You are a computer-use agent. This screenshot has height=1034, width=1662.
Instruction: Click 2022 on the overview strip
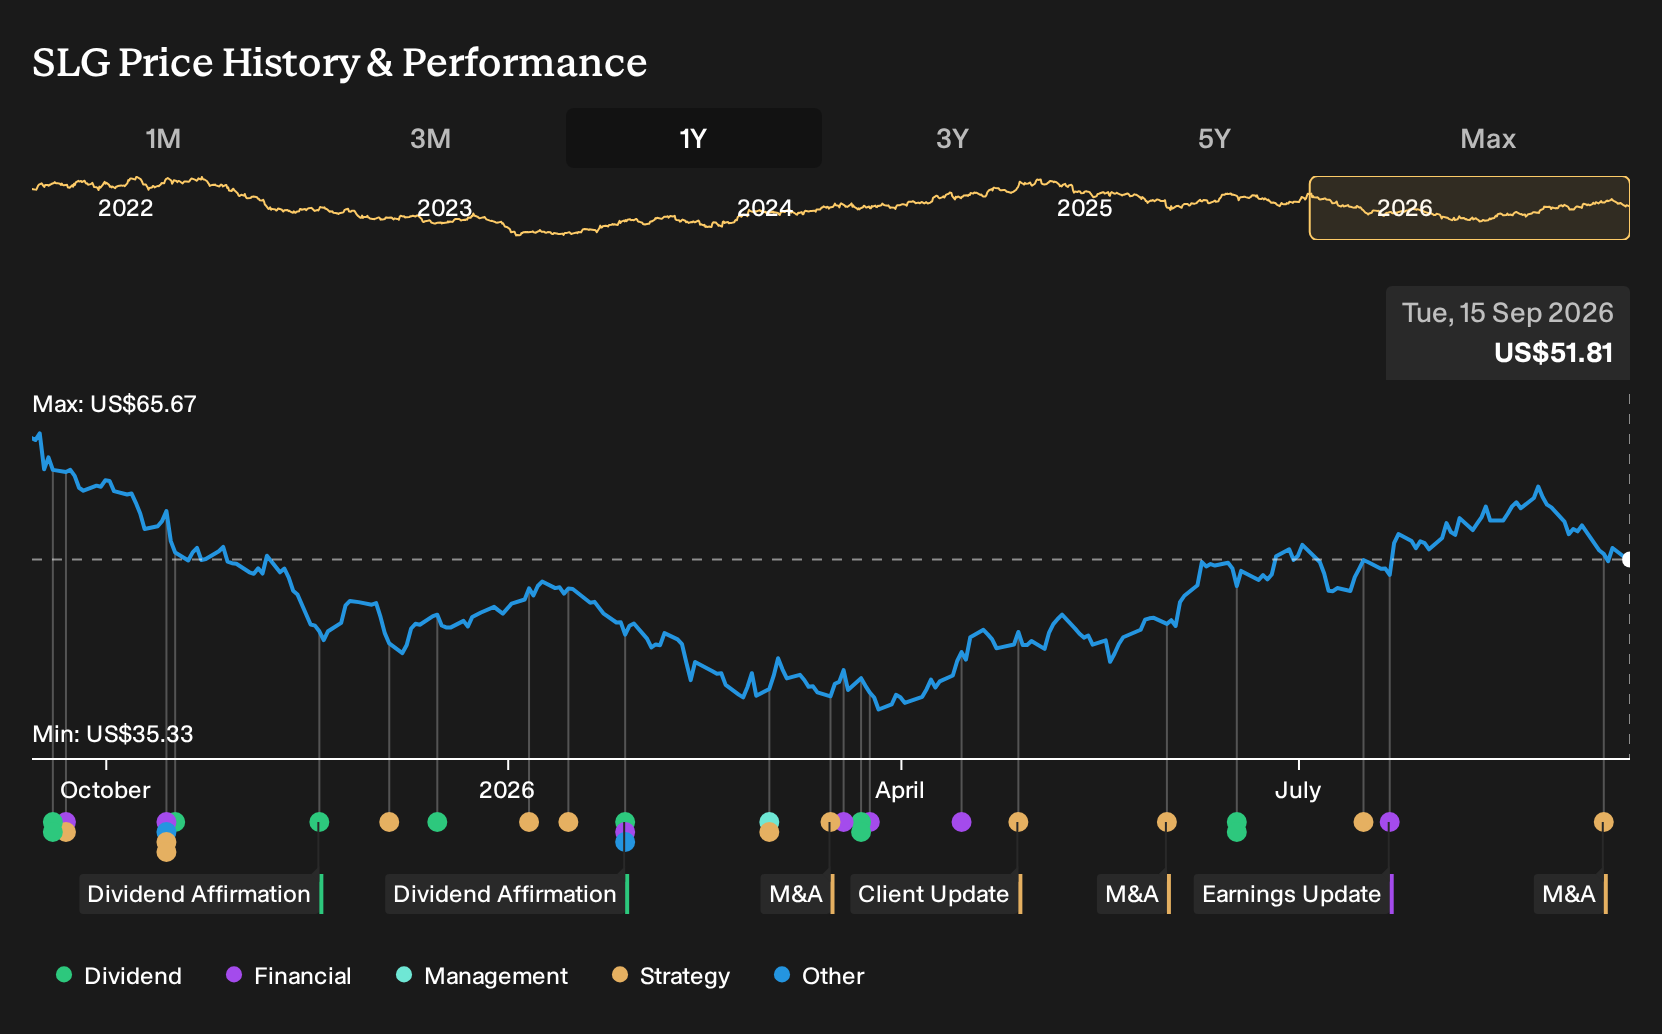[x=126, y=208]
